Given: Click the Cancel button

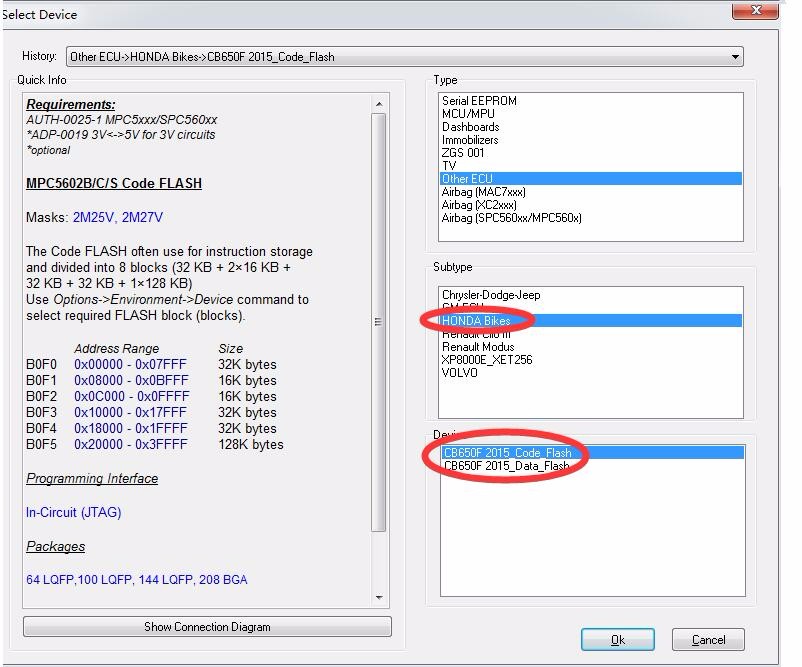Looking at the screenshot, I should (x=708, y=639).
